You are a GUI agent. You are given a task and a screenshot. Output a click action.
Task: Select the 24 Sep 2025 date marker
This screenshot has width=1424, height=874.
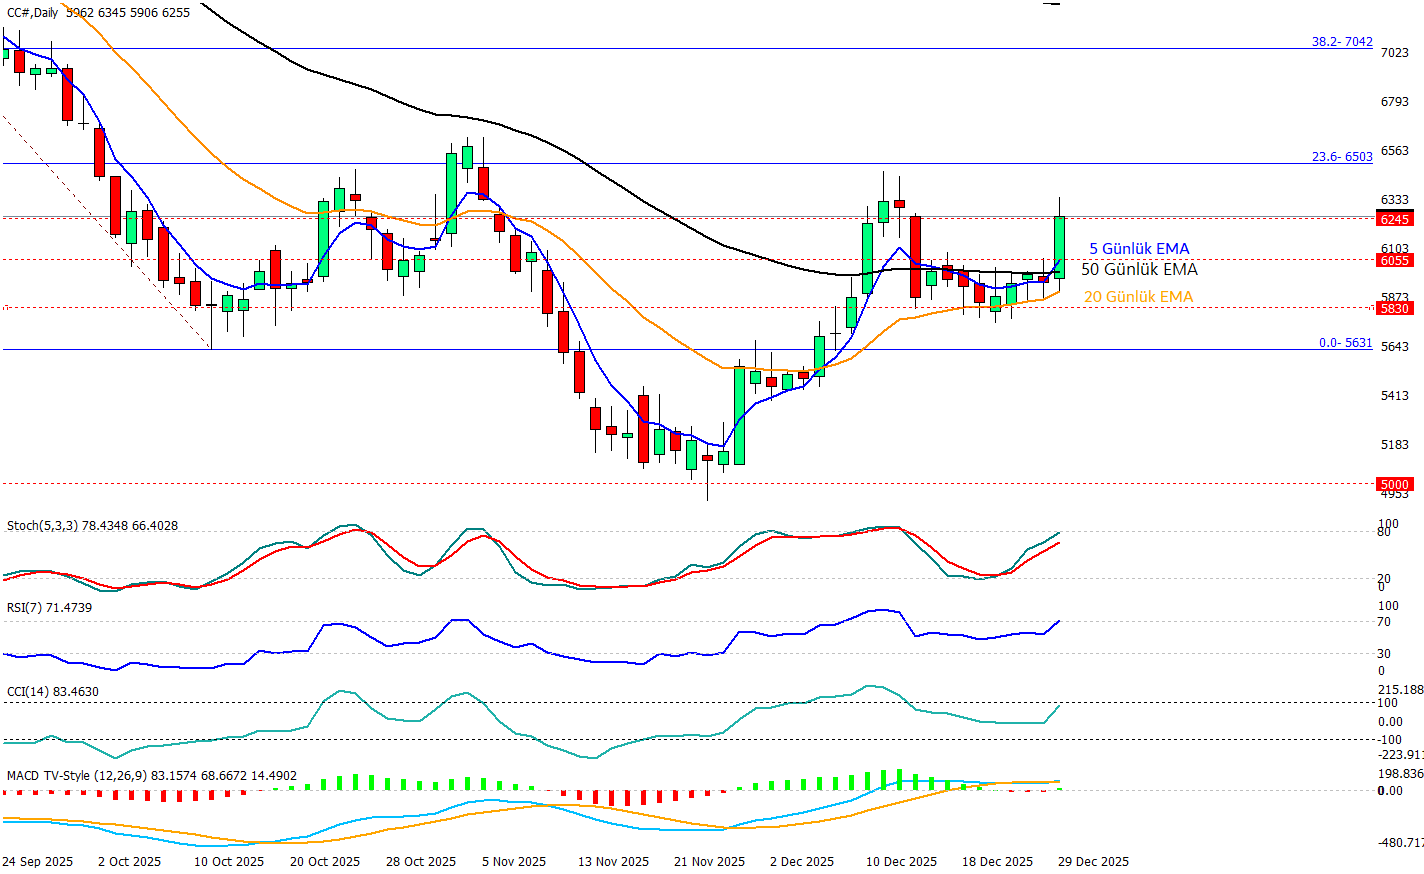point(37,862)
